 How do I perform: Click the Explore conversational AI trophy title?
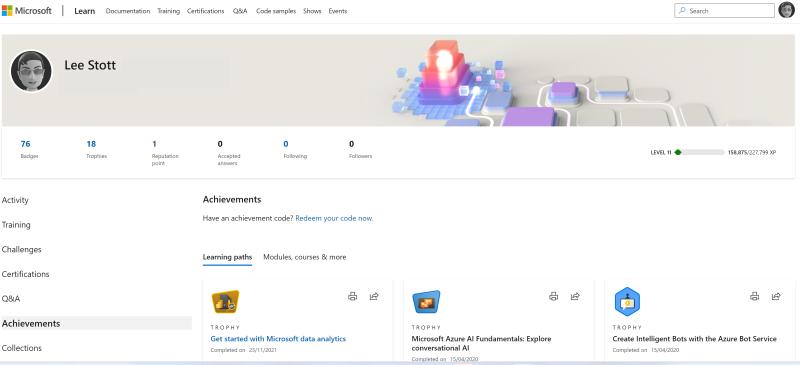[482, 343]
